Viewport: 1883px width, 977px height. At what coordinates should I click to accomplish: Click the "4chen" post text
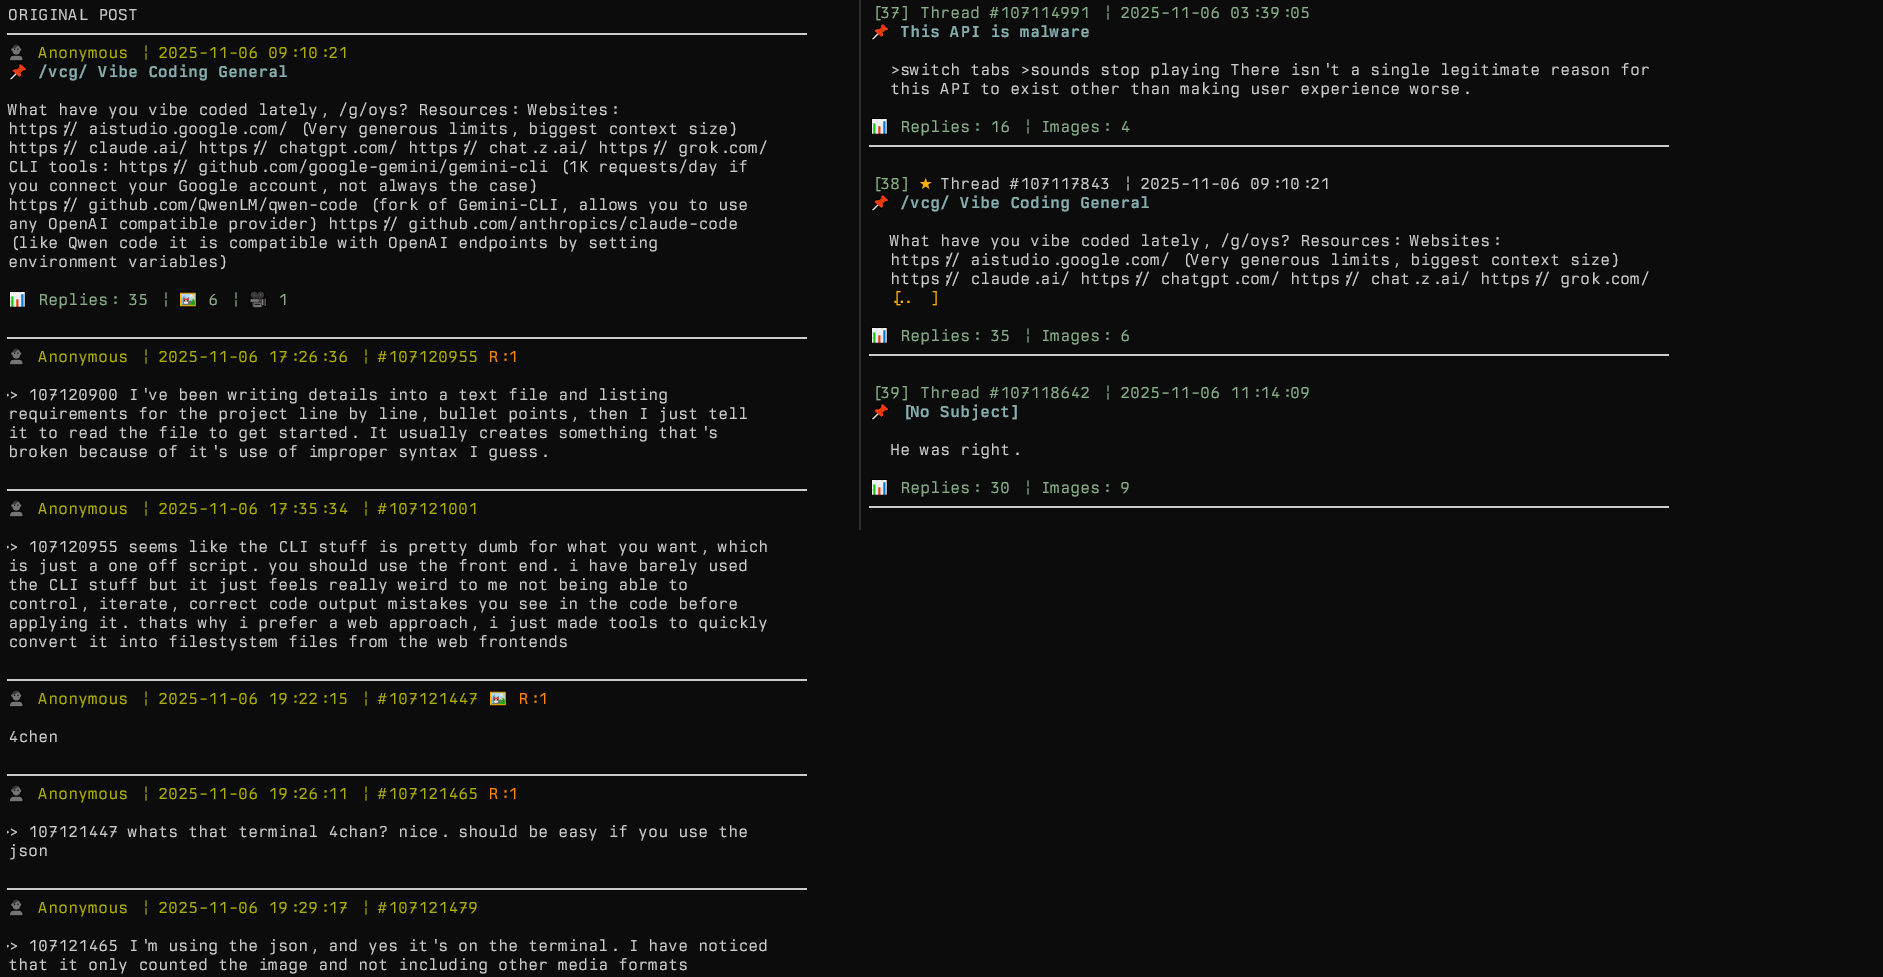coord(34,737)
